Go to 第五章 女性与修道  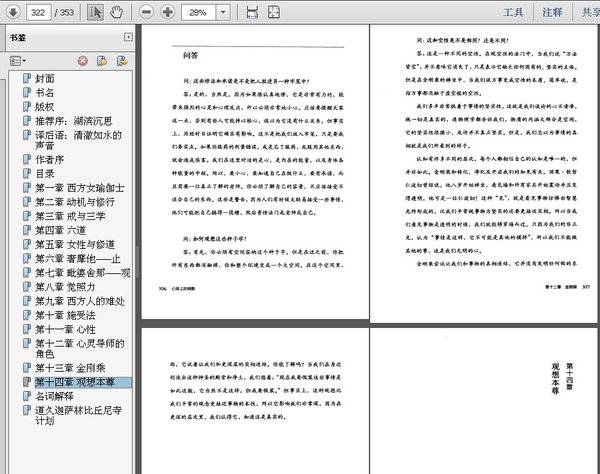[75, 244]
